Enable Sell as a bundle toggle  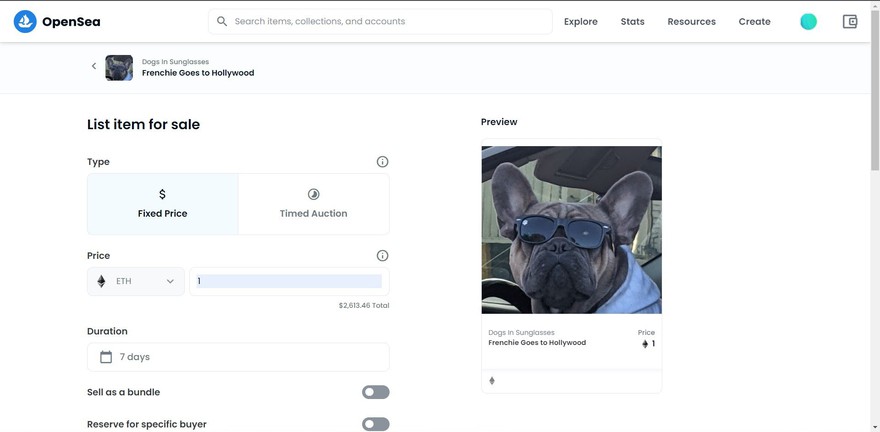(x=375, y=393)
